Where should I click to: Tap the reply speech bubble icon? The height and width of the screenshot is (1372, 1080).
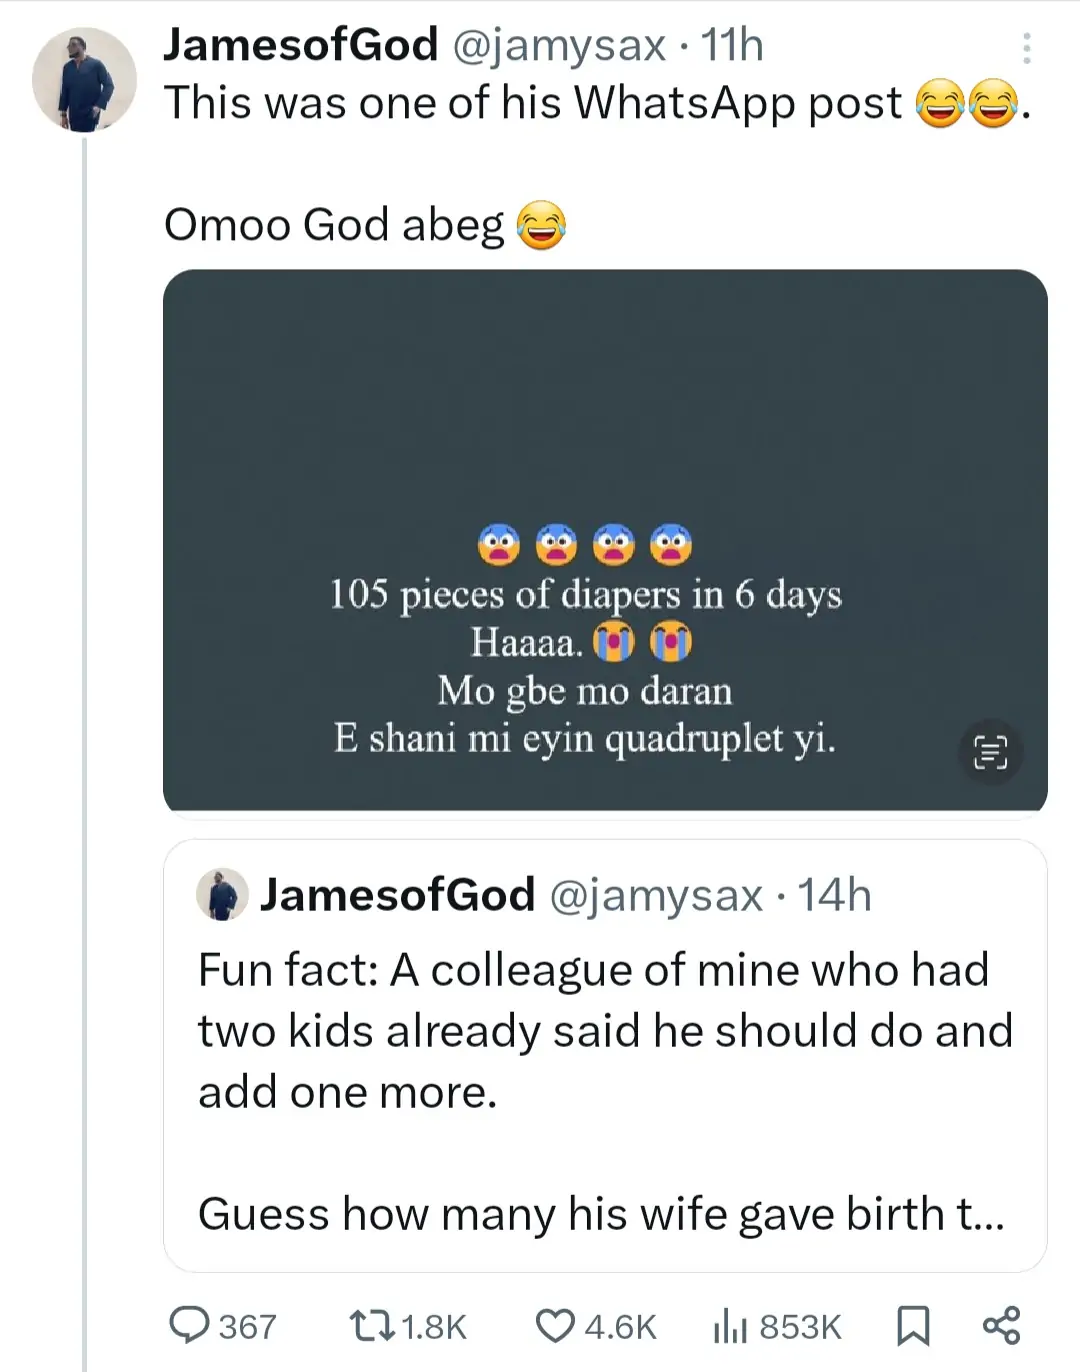(x=188, y=1325)
